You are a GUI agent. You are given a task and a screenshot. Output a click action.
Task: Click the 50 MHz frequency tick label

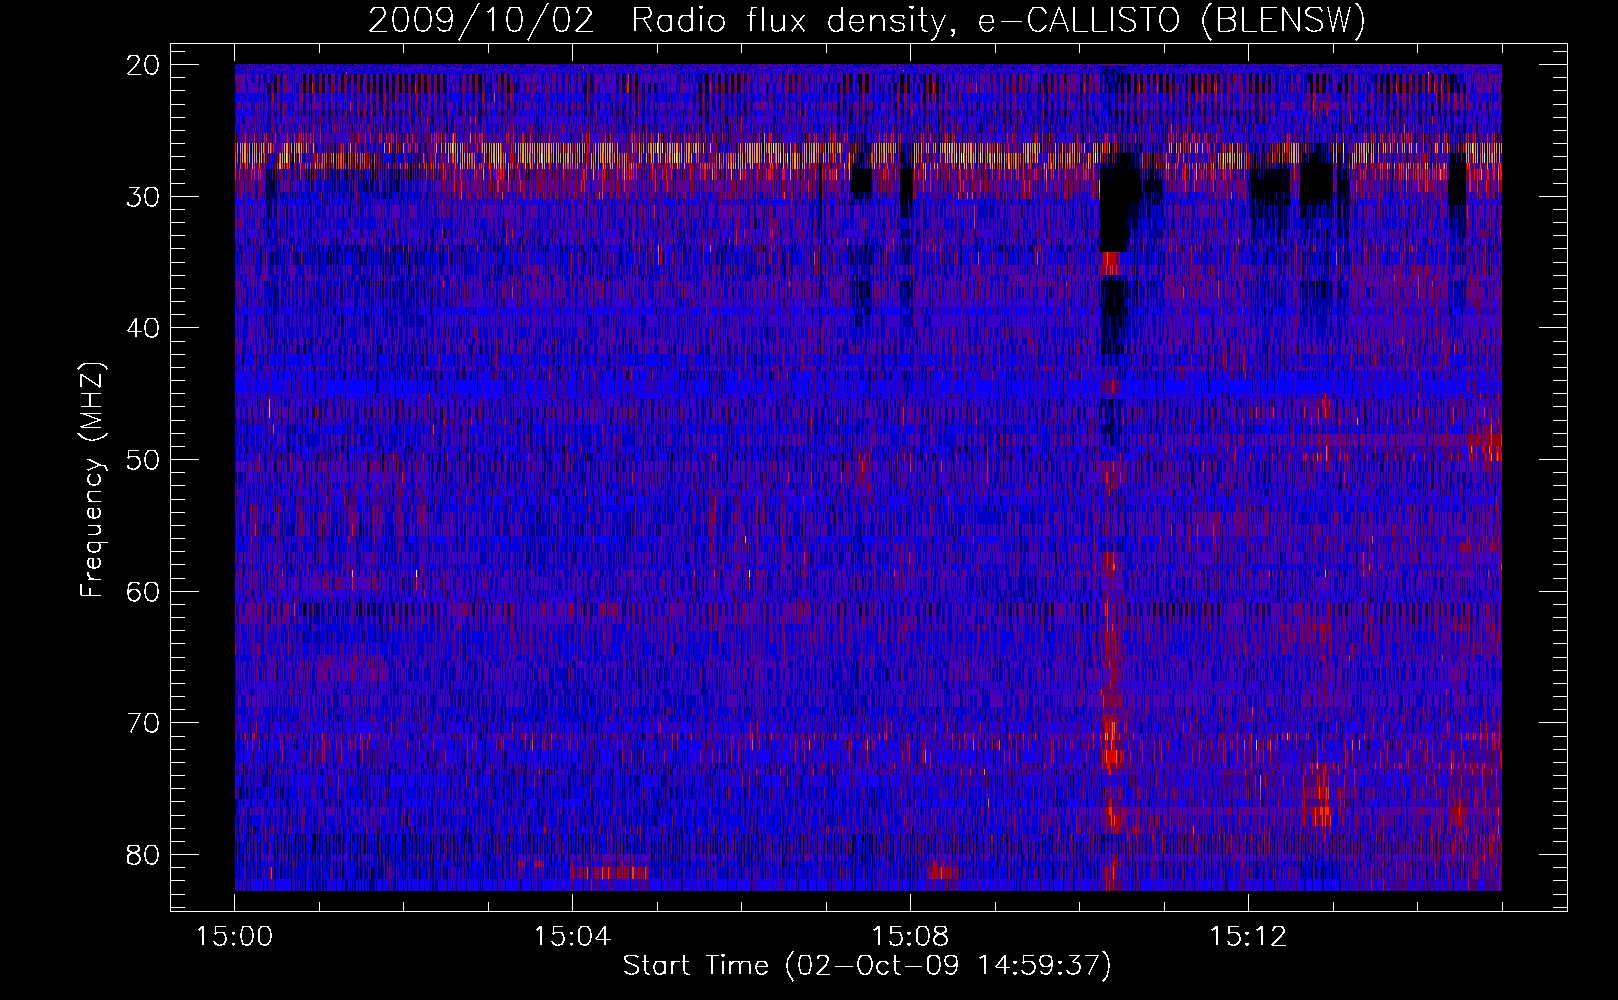(144, 460)
